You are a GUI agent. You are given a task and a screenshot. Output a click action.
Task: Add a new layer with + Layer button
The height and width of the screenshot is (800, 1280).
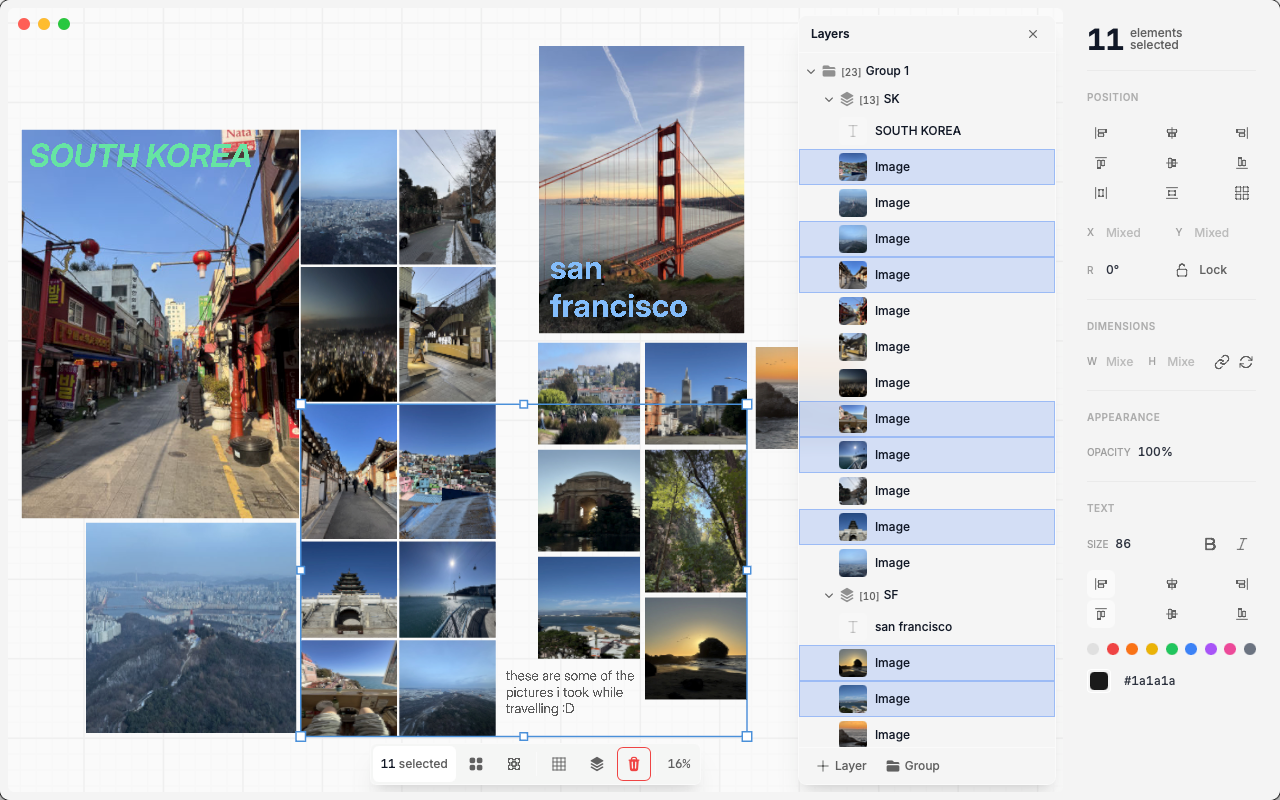pyautogui.click(x=839, y=765)
